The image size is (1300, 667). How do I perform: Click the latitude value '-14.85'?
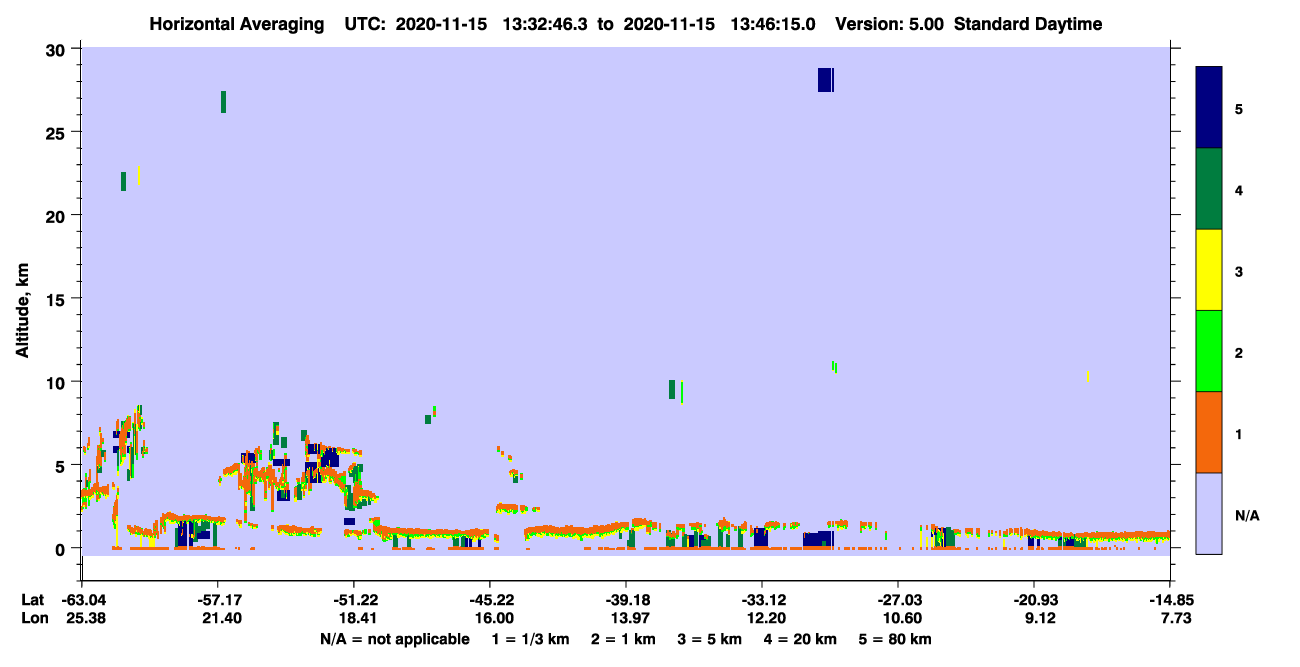(x=1170, y=600)
